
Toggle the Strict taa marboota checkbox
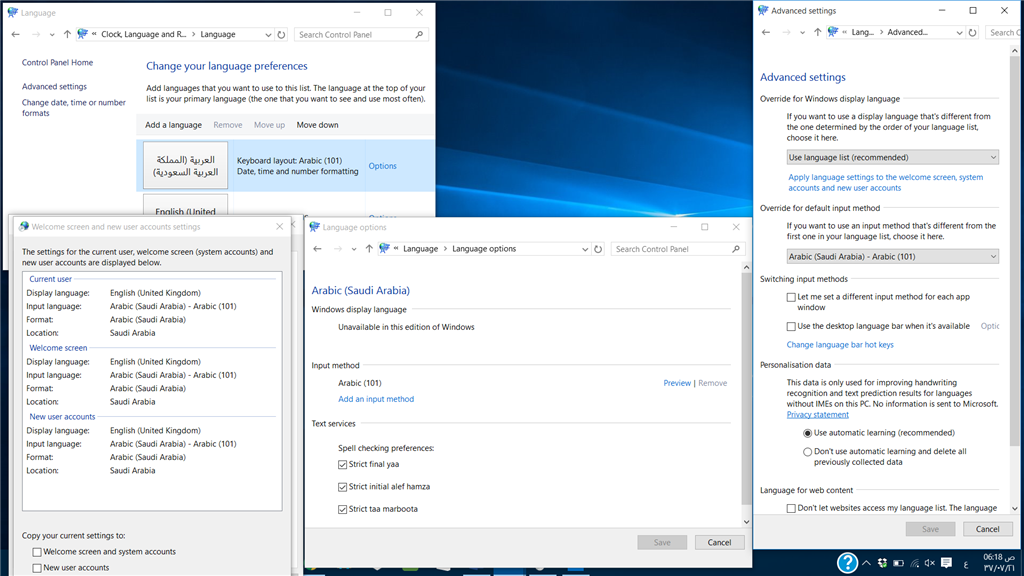(342, 509)
